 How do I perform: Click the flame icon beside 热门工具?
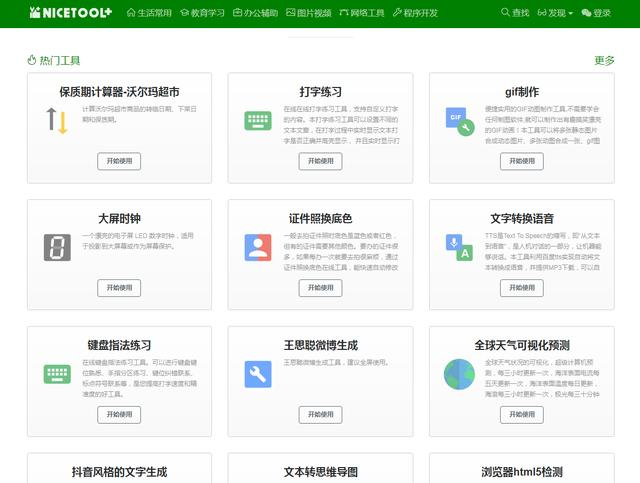tap(32, 60)
